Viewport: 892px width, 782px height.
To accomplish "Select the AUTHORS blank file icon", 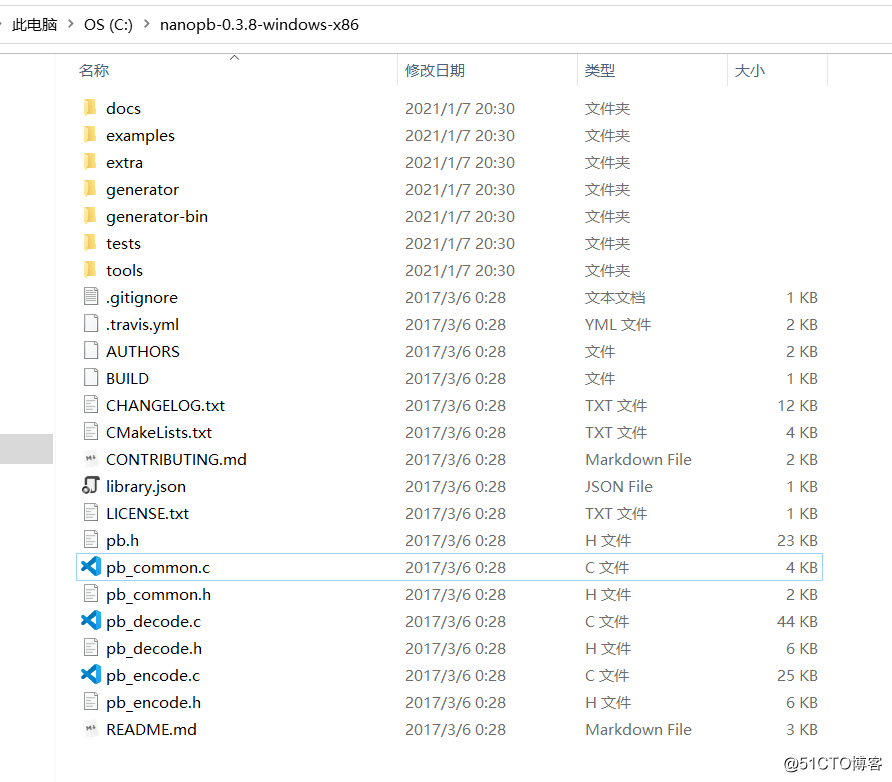I will click(90, 351).
